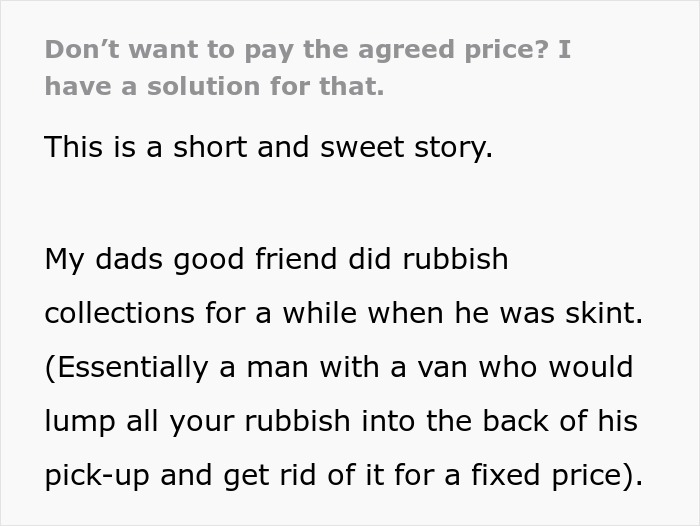
Task: Click the sentence "This is a short and sweet story."
Action: pyautogui.click(x=269, y=149)
